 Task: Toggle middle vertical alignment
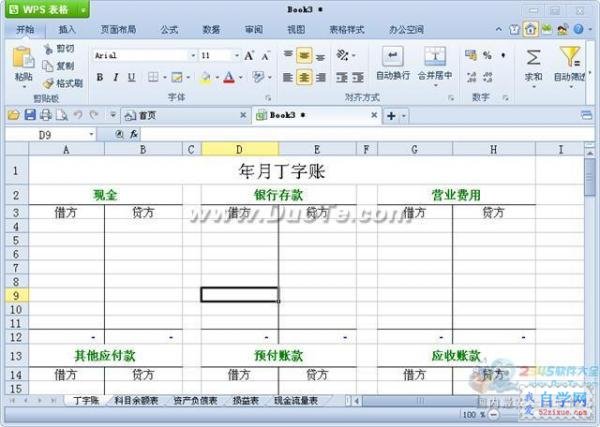tap(304, 56)
